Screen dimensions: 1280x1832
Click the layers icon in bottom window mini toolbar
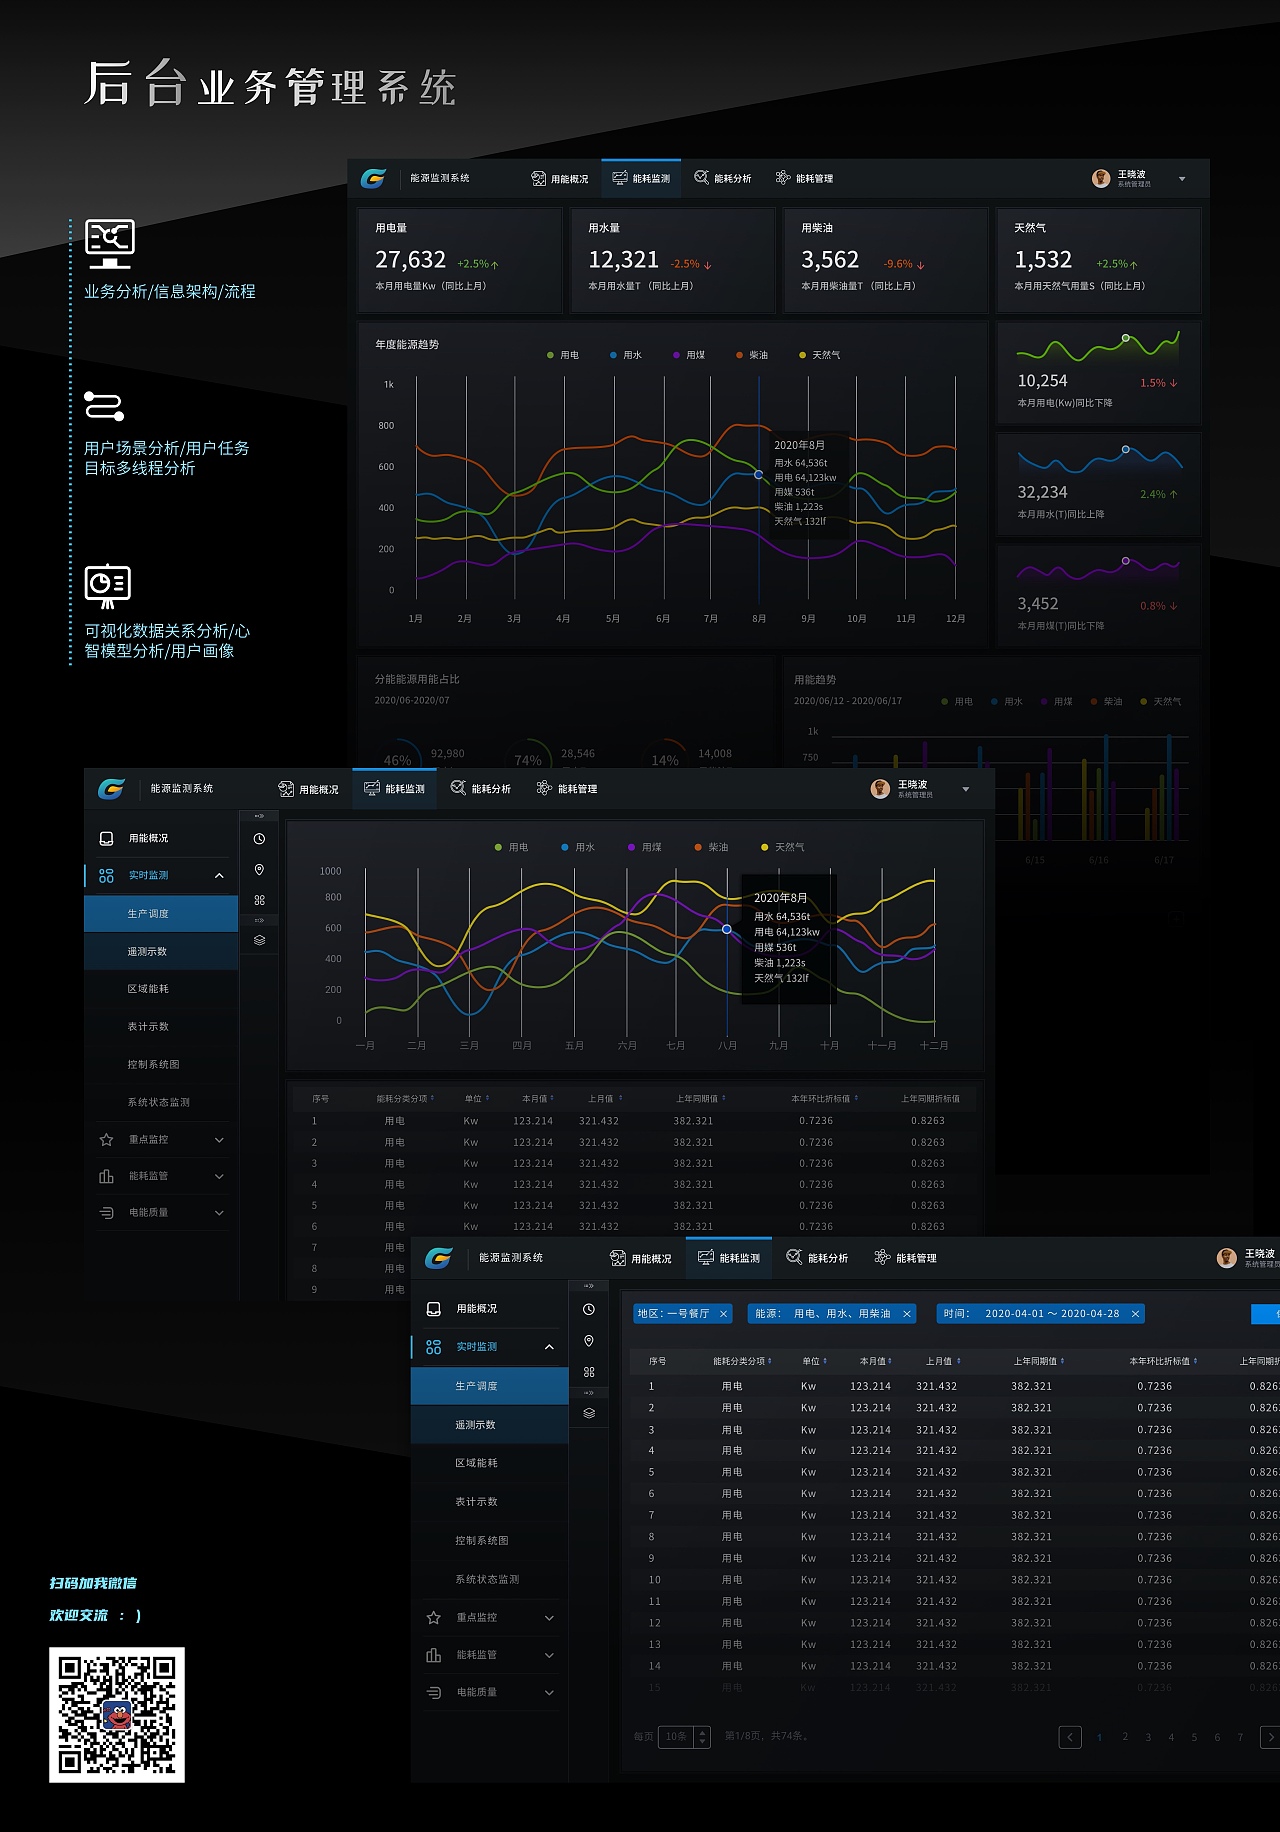tap(589, 1413)
